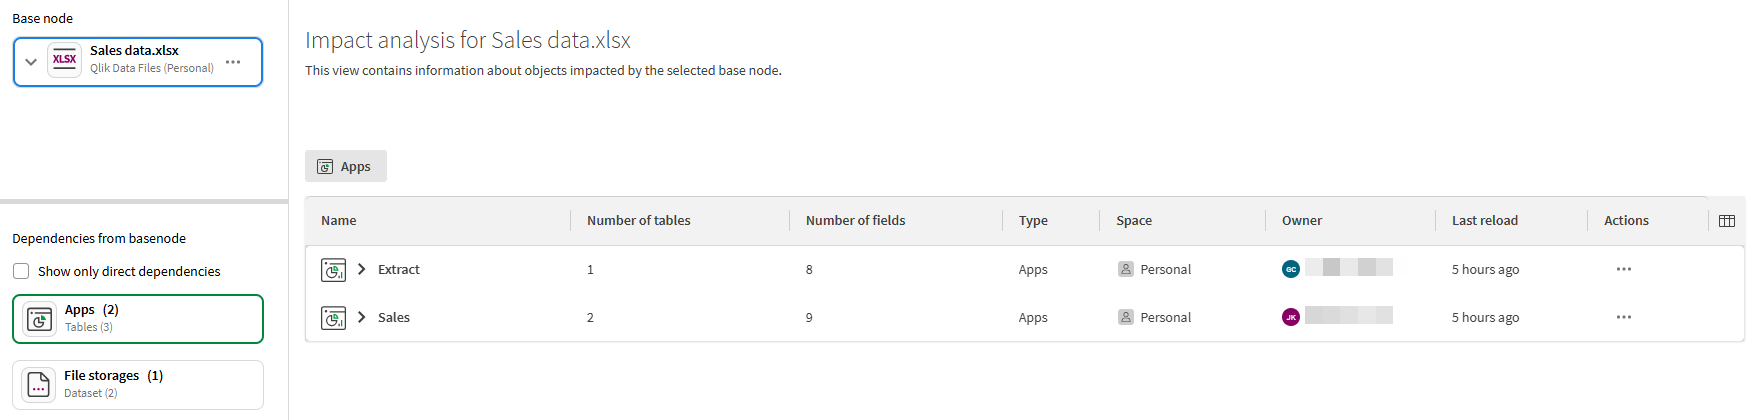Sort by the Last reload column header
1757x420 pixels.
tap(1484, 221)
